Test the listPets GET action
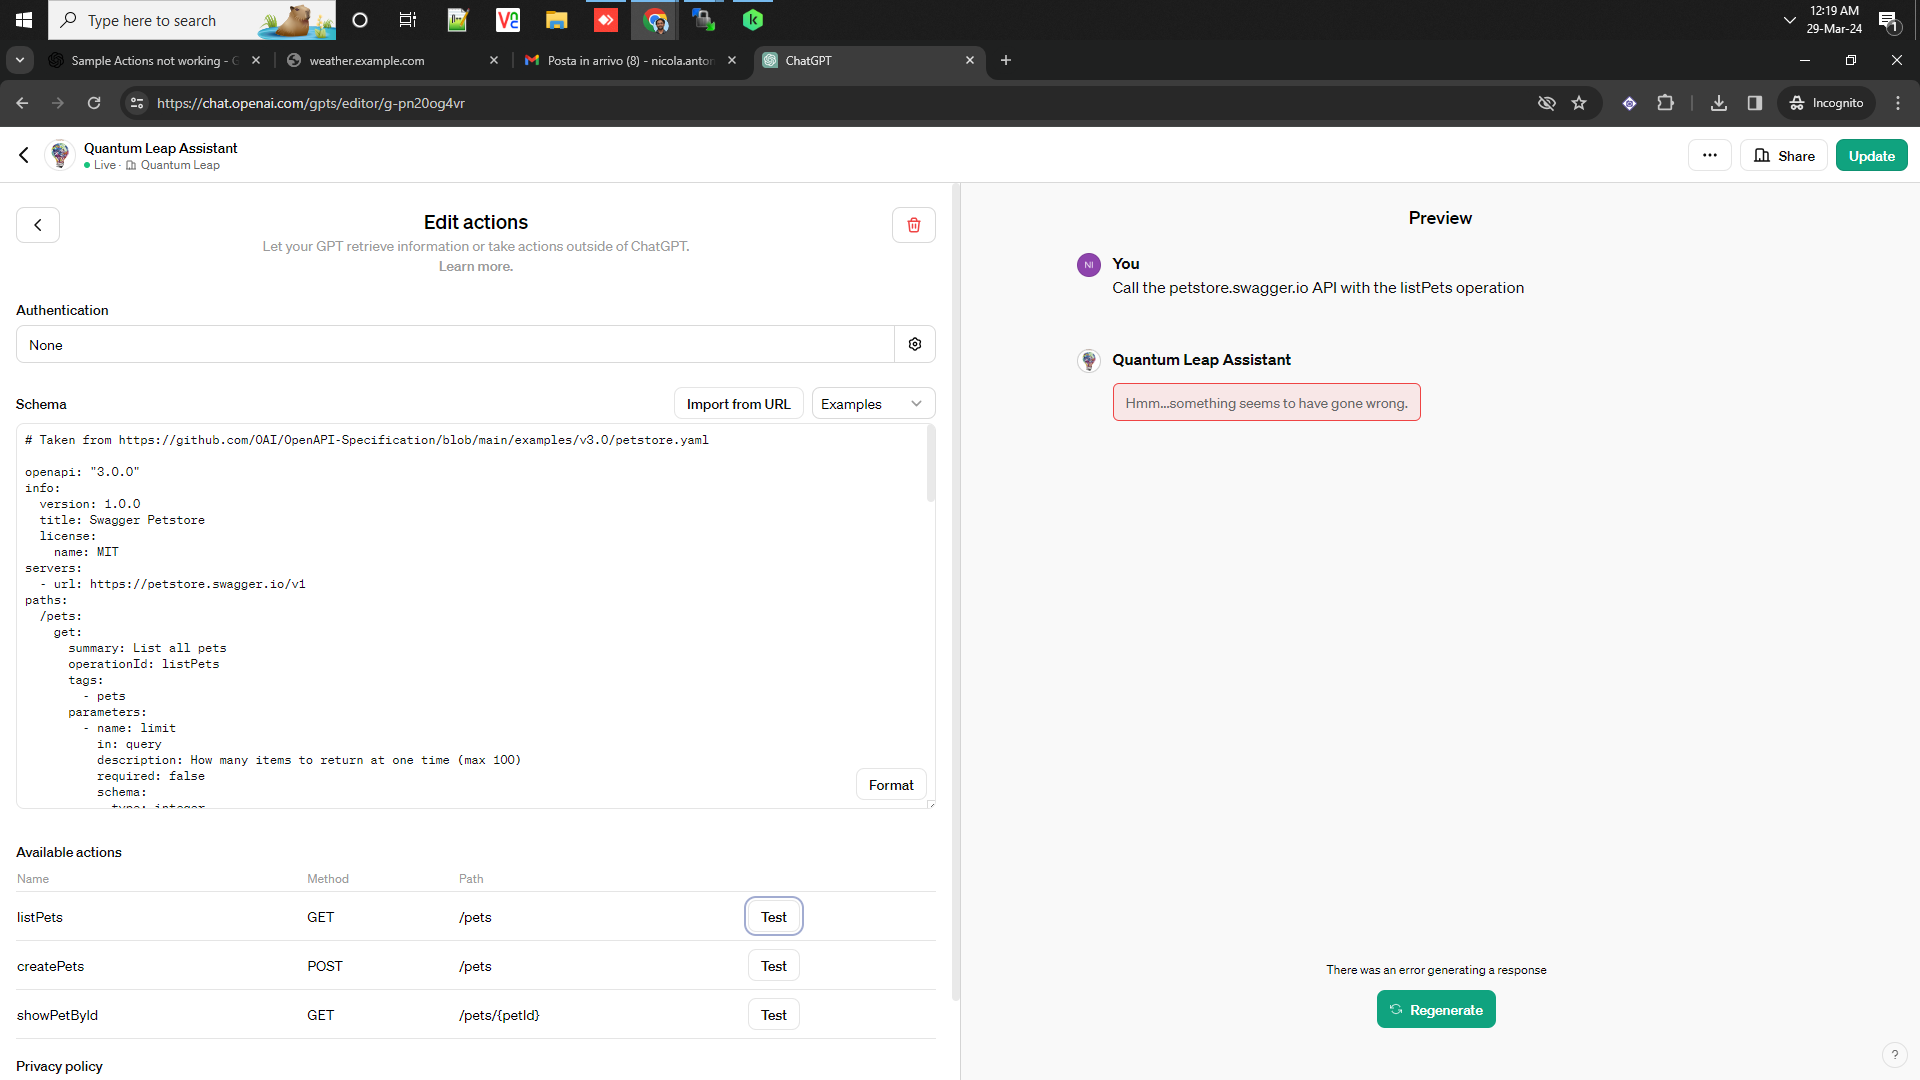This screenshot has height=1080, width=1920. click(x=773, y=916)
